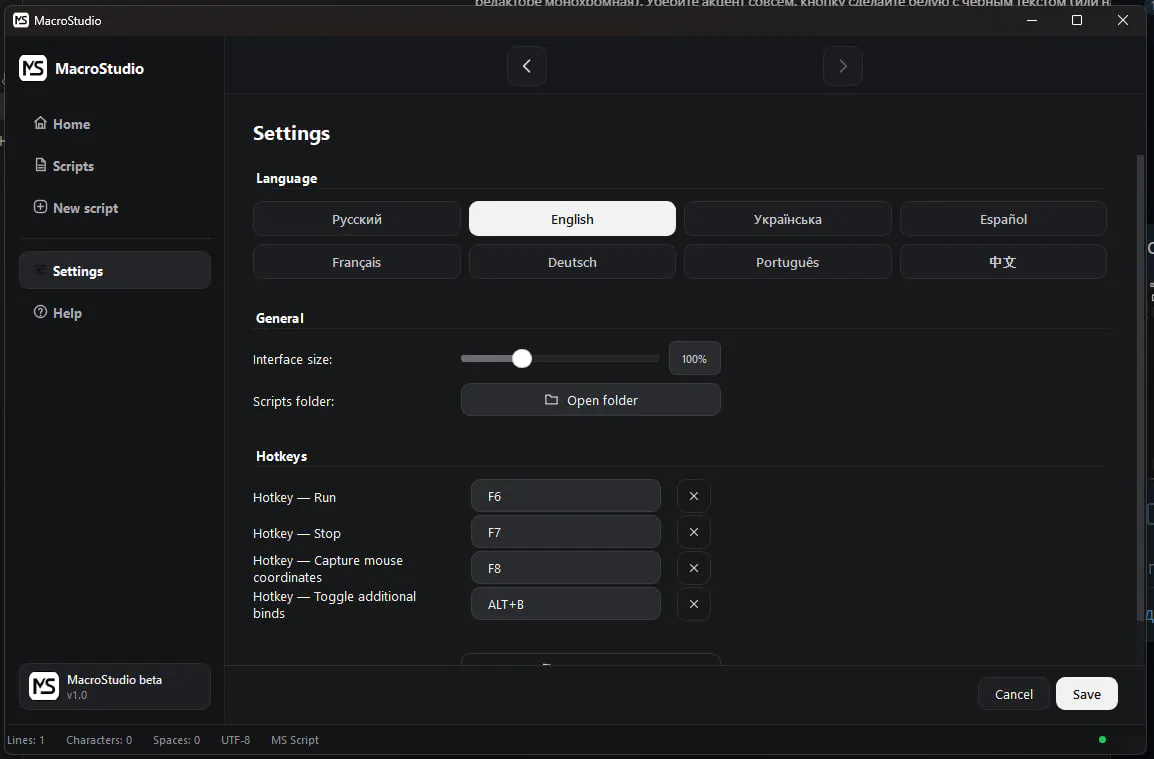The width and height of the screenshot is (1154, 759).
Task: Select Português language
Action: tap(787, 261)
